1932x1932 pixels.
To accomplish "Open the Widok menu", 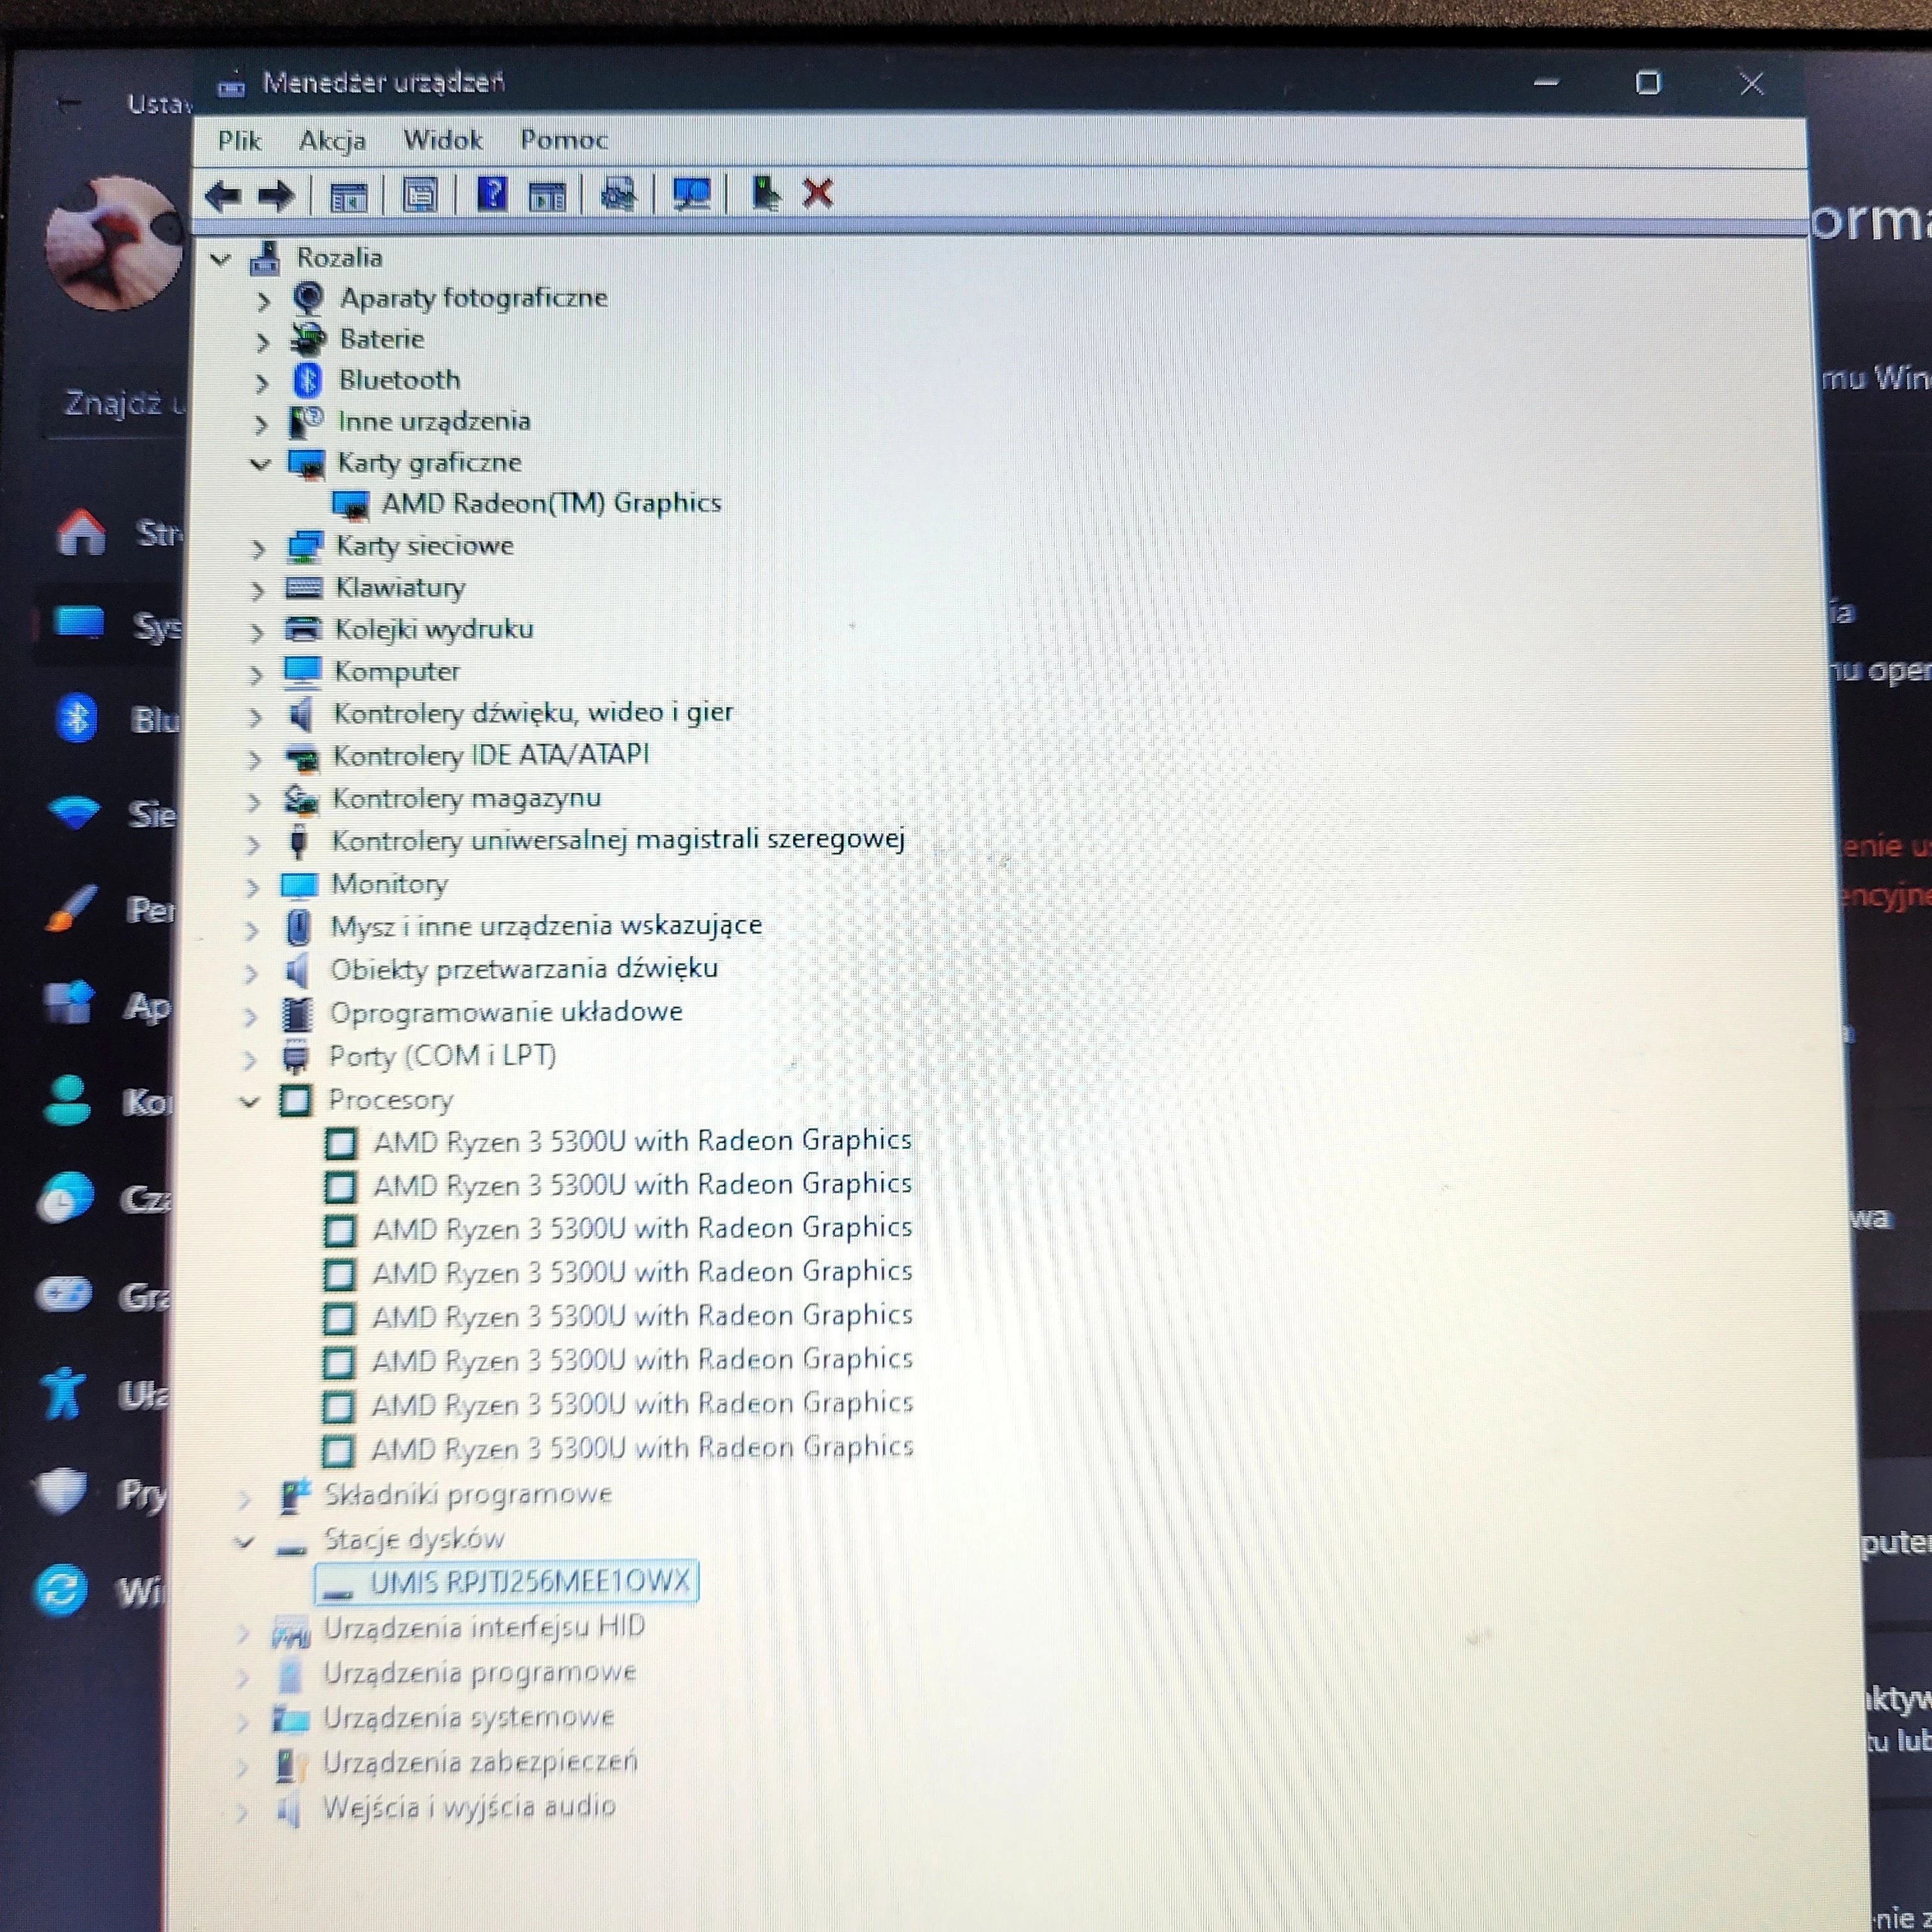I will click(x=443, y=140).
